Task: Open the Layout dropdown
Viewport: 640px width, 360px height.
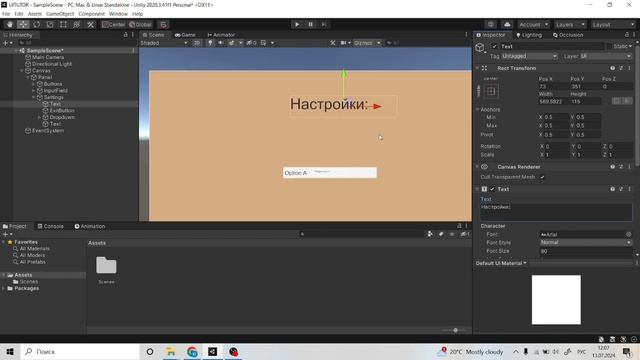Action: [x=613, y=24]
